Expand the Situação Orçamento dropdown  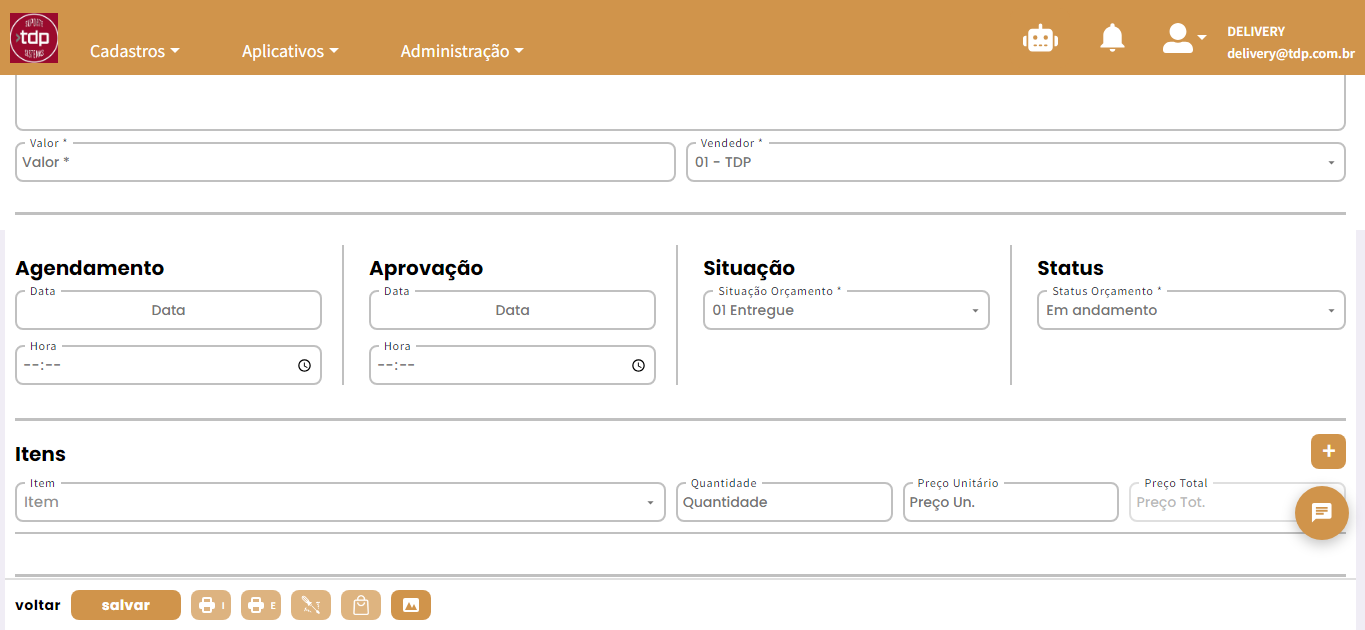846,310
